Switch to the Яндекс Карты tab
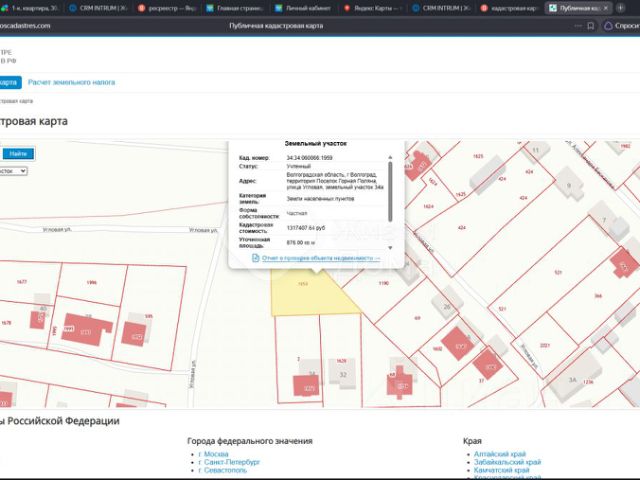This screenshot has width=640, height=480. tap(373, 8)
